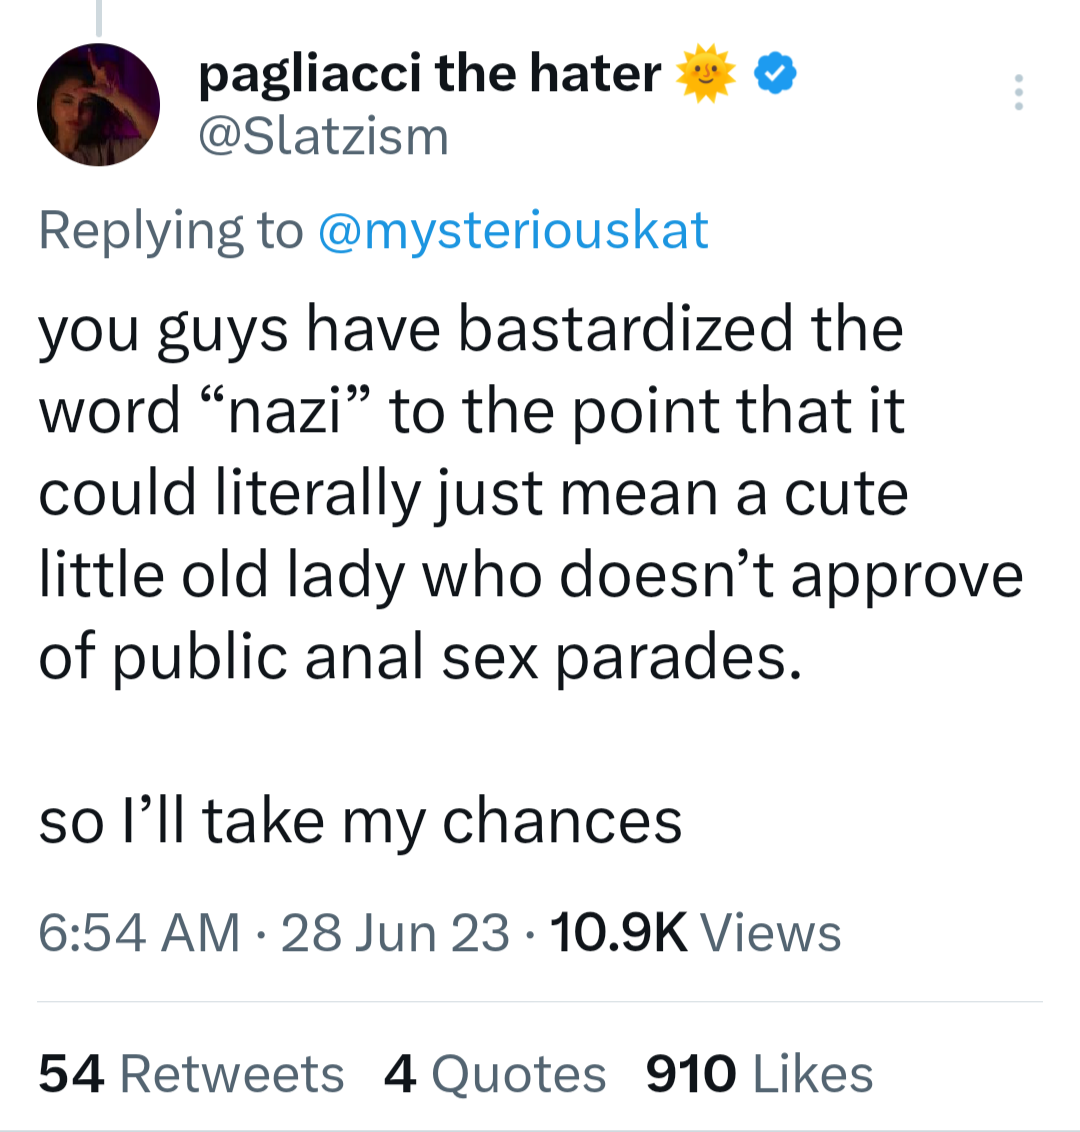Click the 28 Jun 23 date
Viewport: 1080px width, 1132px height.
click(395, 932)
